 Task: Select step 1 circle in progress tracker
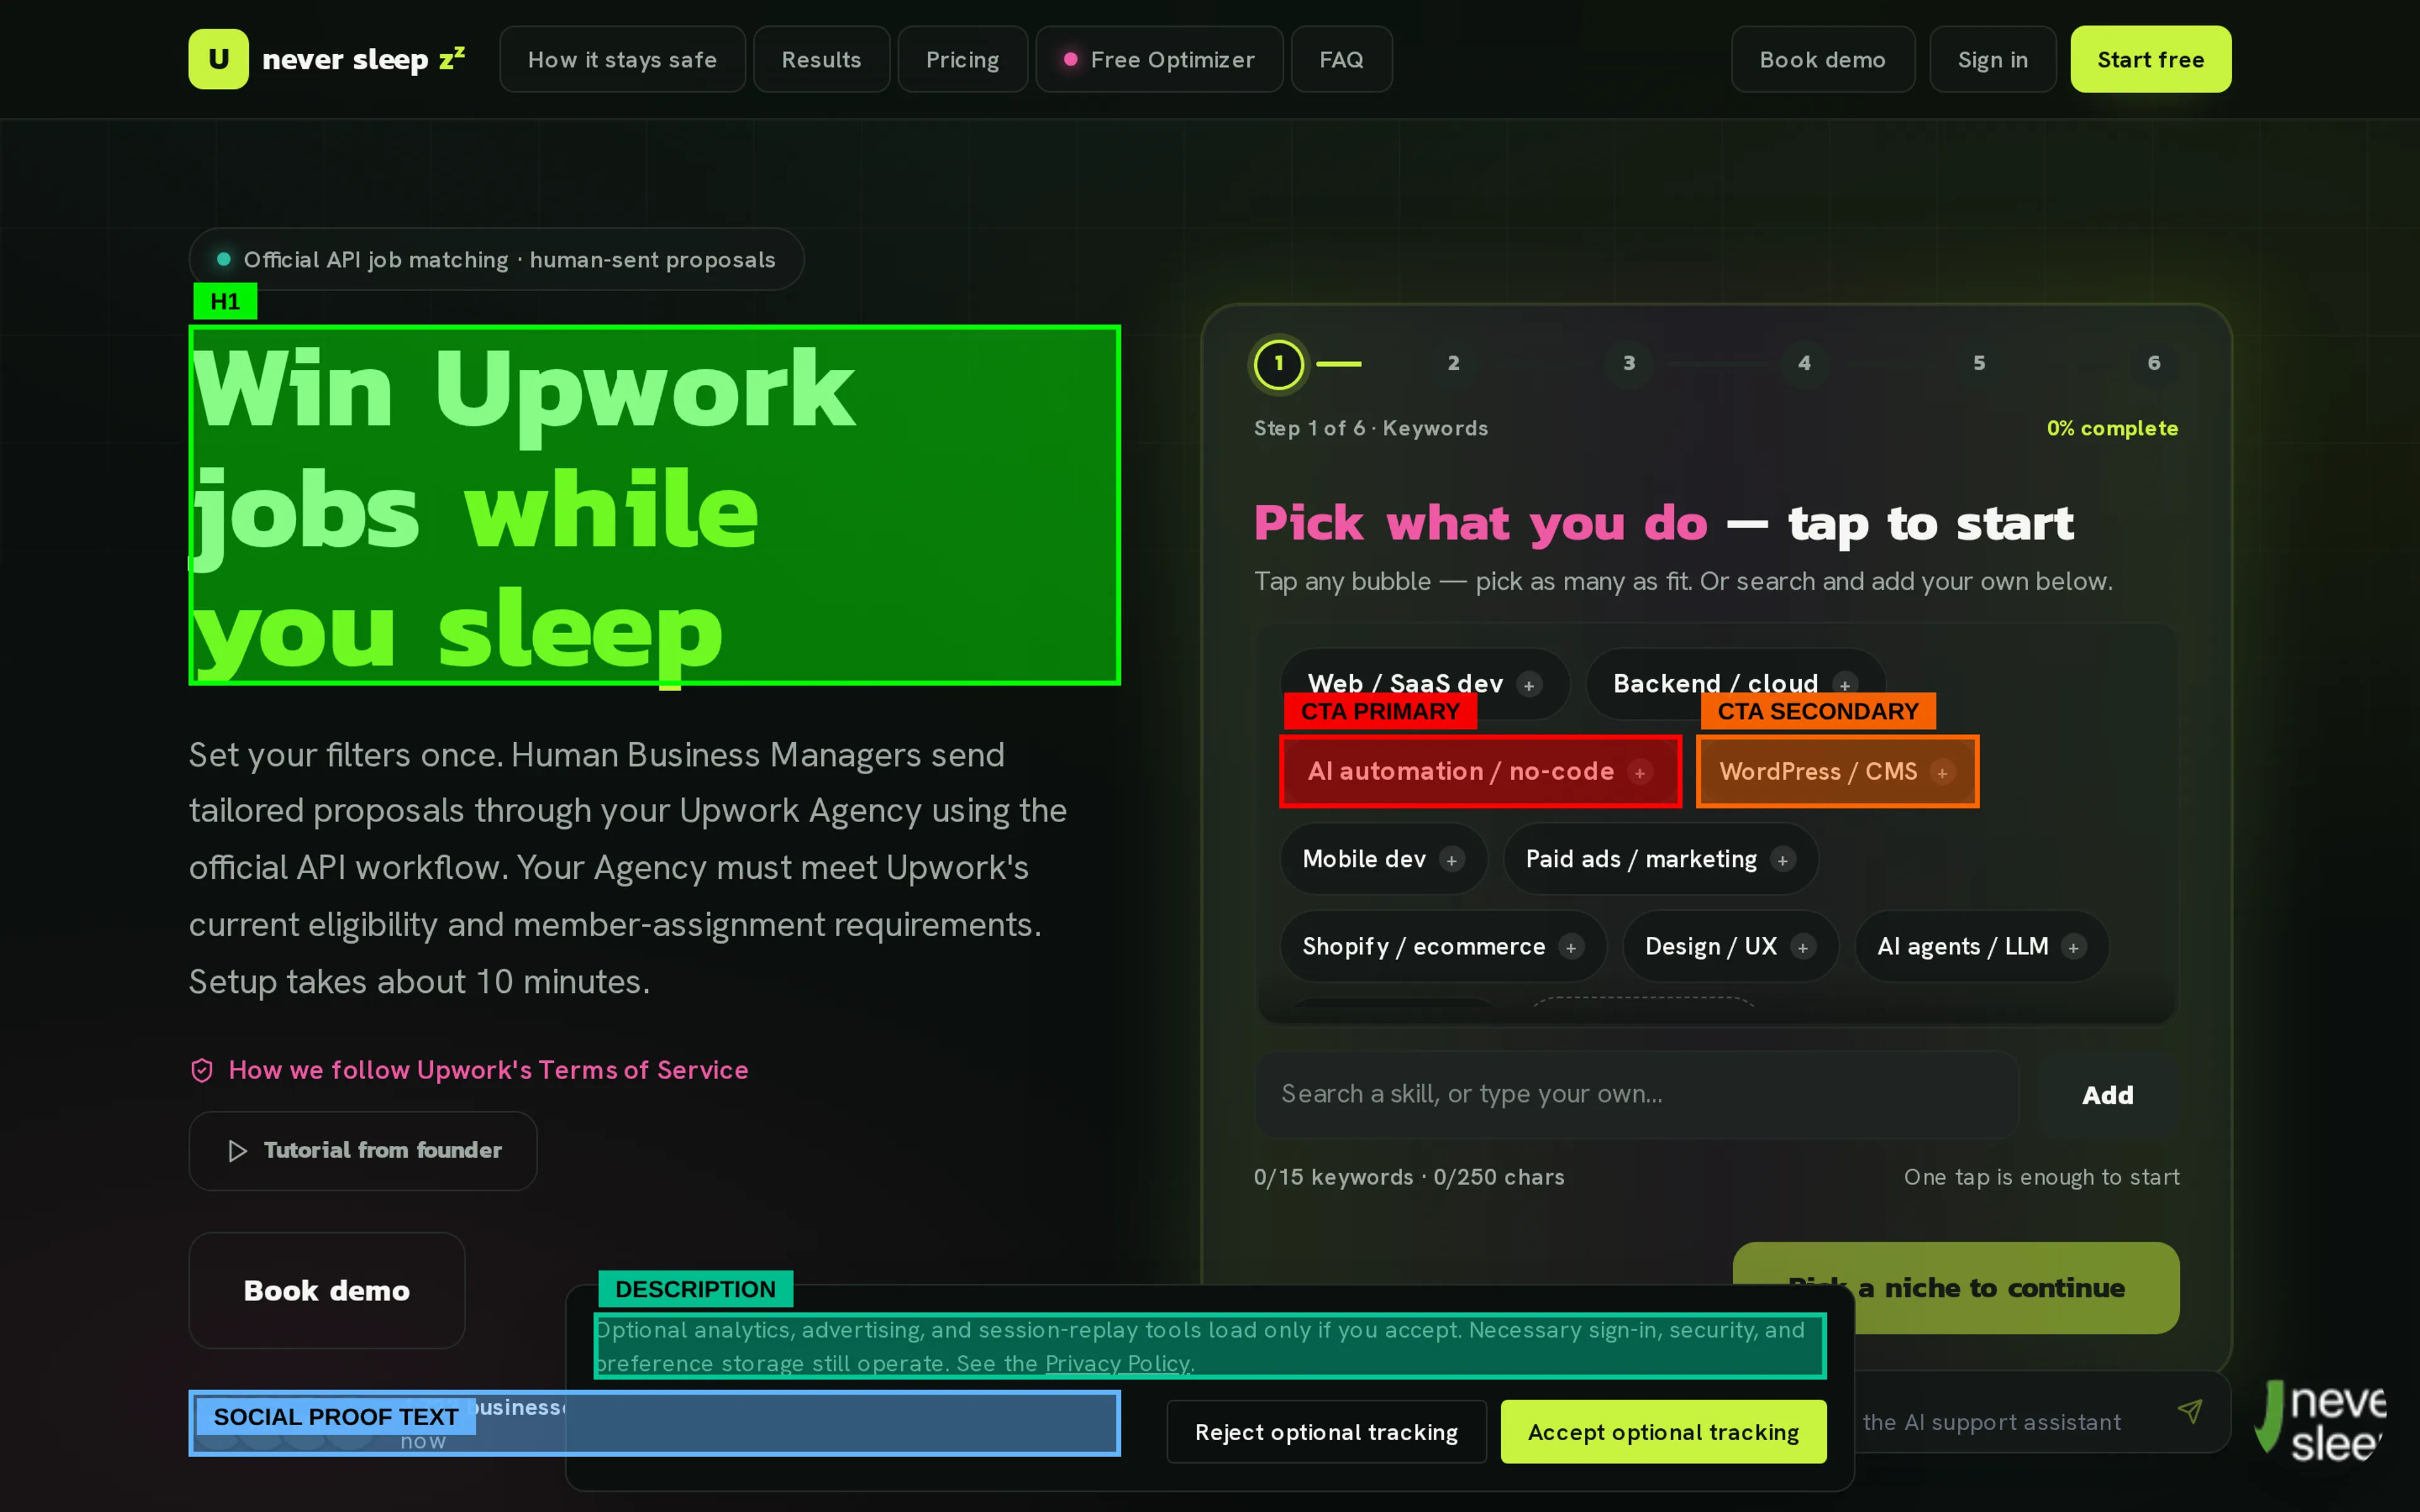tap(1278, 364)
